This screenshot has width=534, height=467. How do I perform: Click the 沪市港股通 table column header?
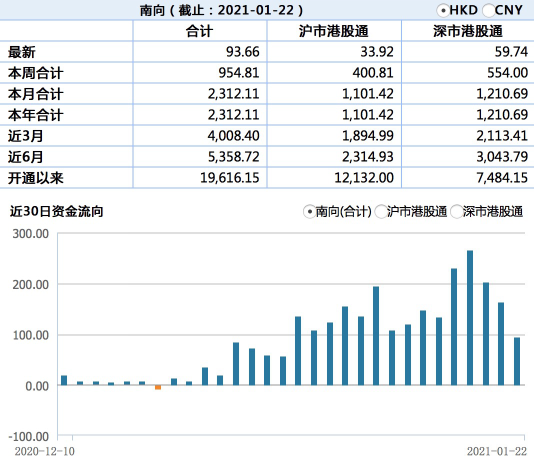(x=334, y=31)
